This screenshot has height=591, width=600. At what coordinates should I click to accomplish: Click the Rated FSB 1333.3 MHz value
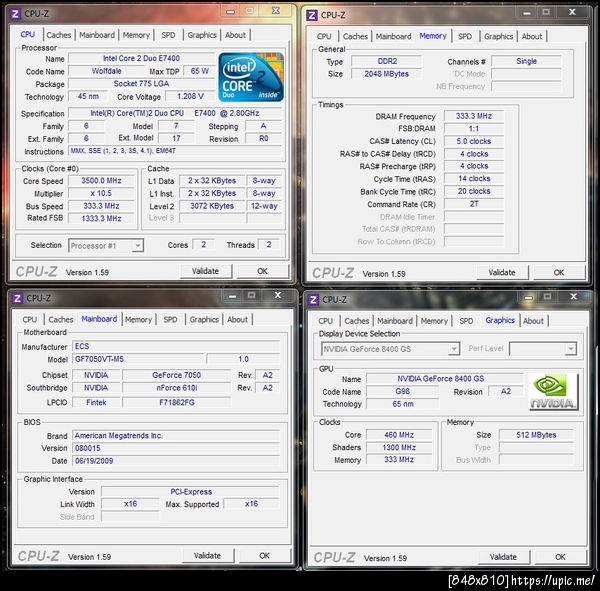(101, 219)
